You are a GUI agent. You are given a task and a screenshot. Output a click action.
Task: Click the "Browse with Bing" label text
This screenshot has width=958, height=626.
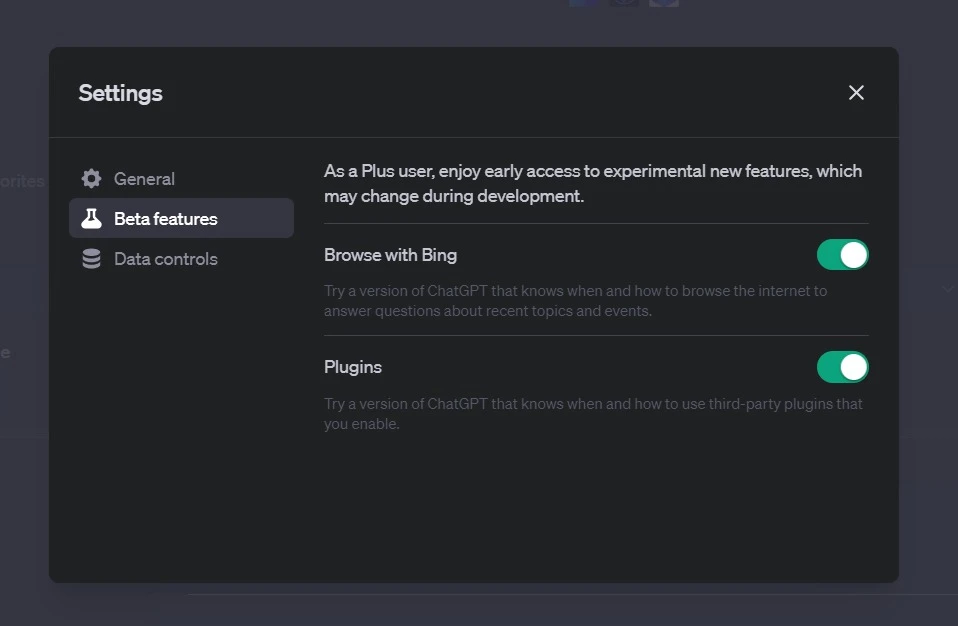(x=390, y=255)
